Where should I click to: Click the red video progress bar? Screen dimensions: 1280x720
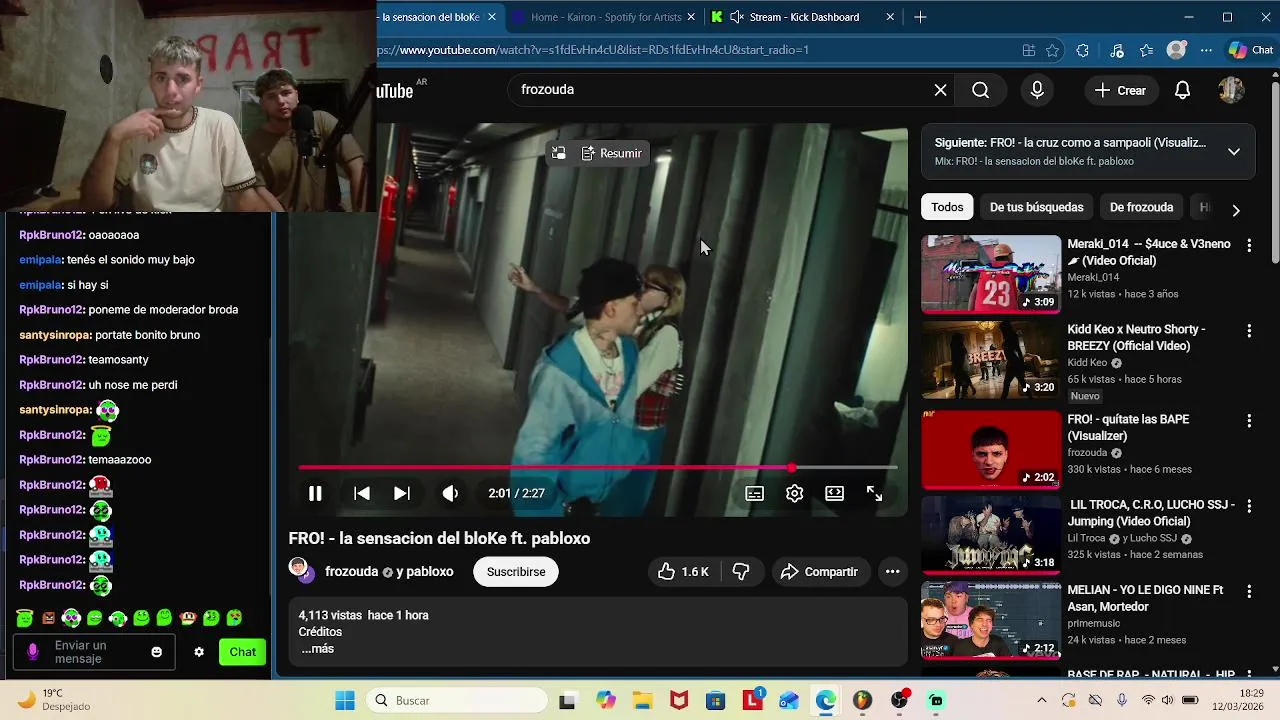pos(597,467)
